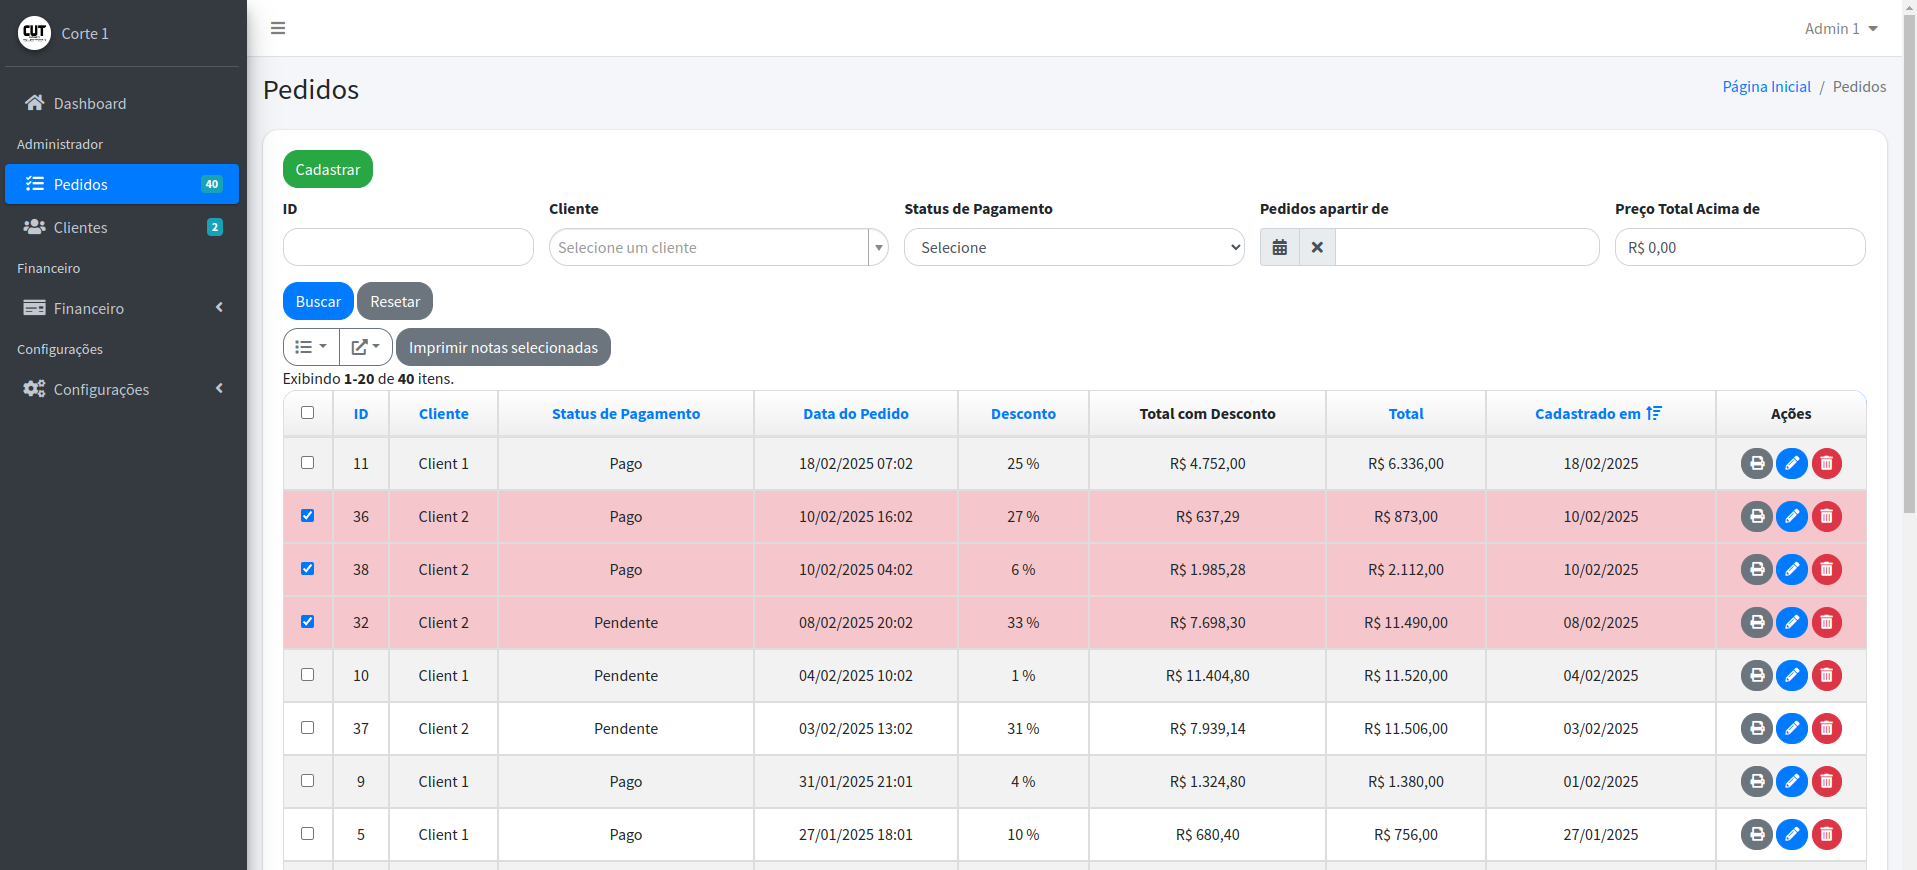Print the note for order 36

1756,516
